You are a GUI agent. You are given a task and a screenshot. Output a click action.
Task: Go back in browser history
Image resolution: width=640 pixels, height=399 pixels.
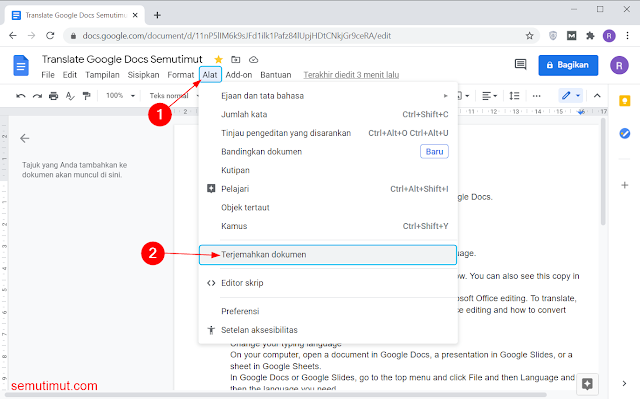tap(13, 36)
